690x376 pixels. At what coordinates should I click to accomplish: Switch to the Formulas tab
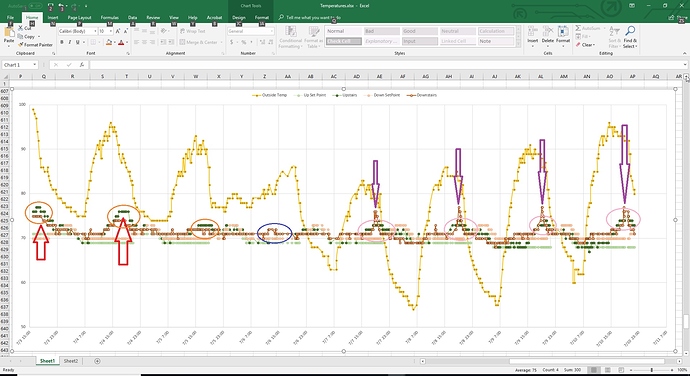(x=110, y=18)
